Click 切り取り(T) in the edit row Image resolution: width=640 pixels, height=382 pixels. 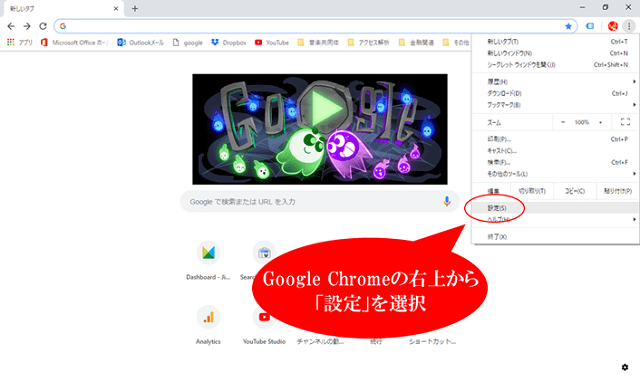(532, 191)
